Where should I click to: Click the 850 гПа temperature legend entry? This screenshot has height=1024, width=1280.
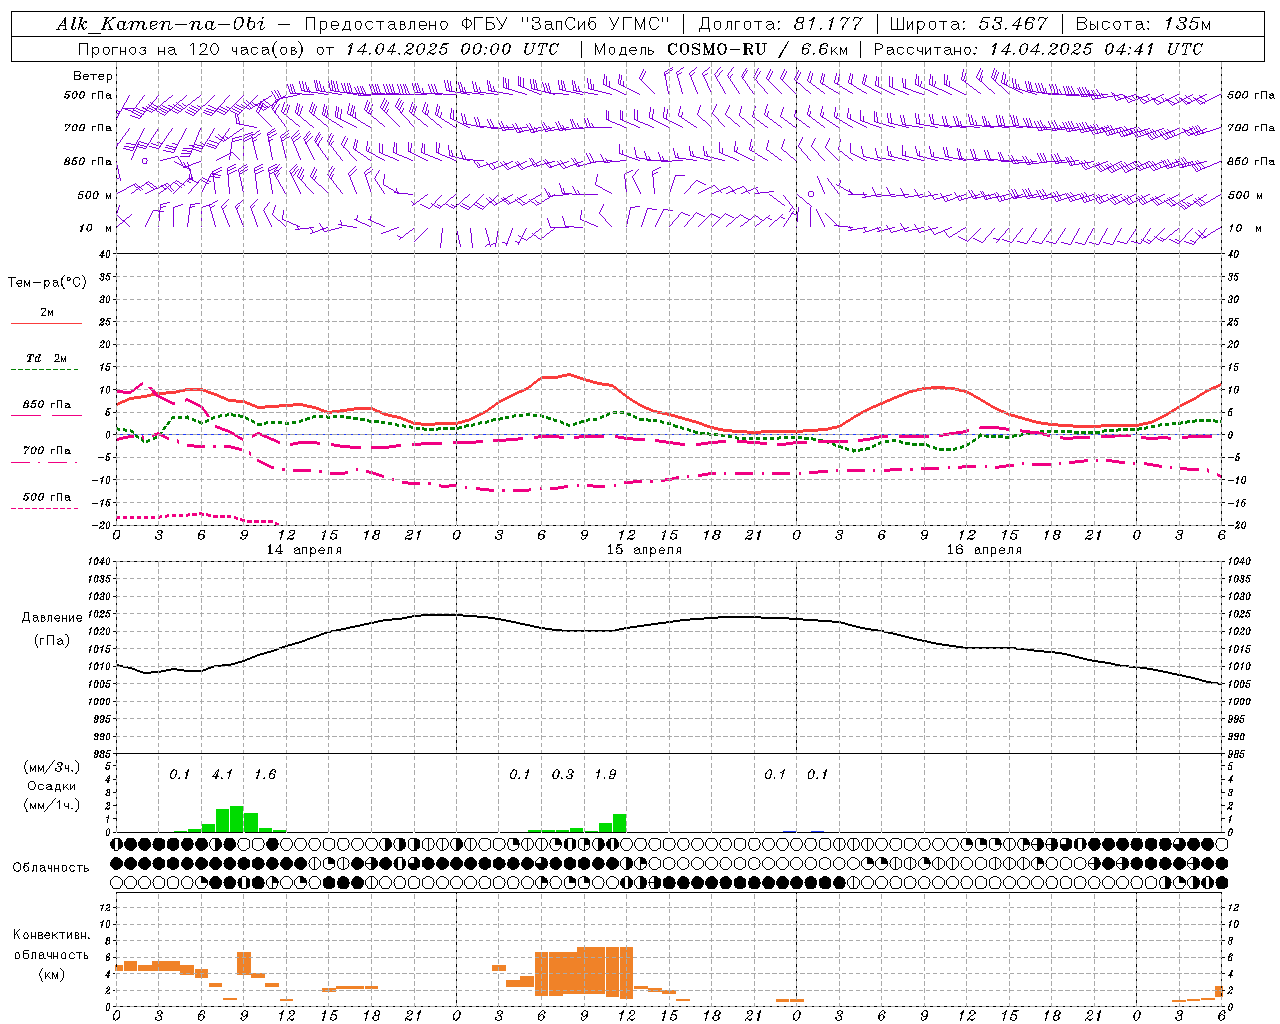click(47, 405)
